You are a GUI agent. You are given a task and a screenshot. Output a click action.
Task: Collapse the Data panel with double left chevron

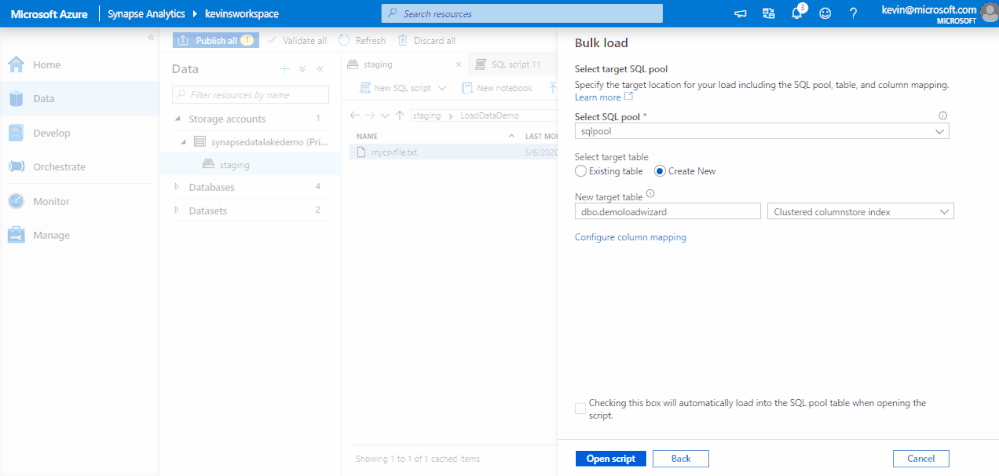(x=320, y=69)
